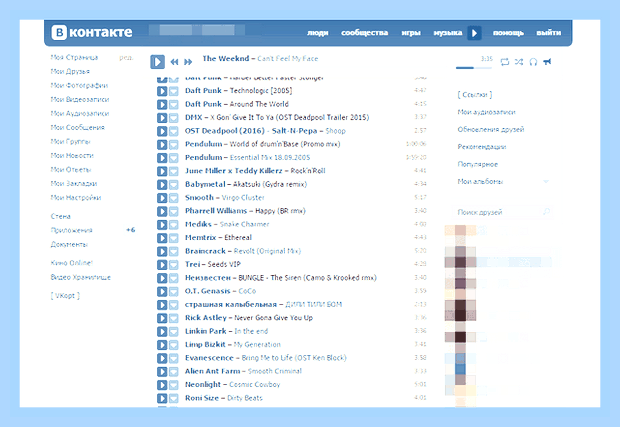This screenshot has height=427, width=620.
Task: Play Memtrix – Ethereal
Action: (162, 238)
